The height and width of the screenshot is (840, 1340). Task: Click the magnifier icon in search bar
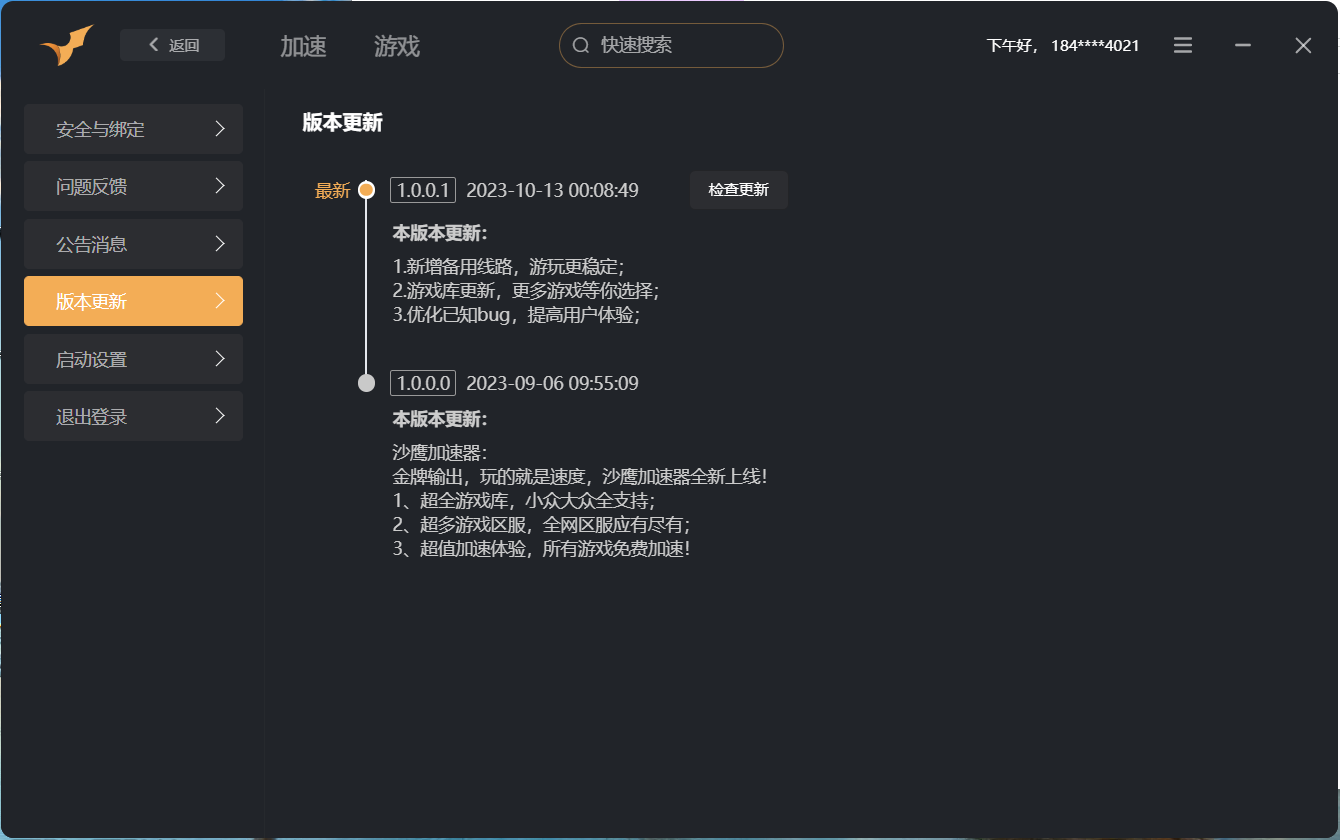click(x=581, y=45)
